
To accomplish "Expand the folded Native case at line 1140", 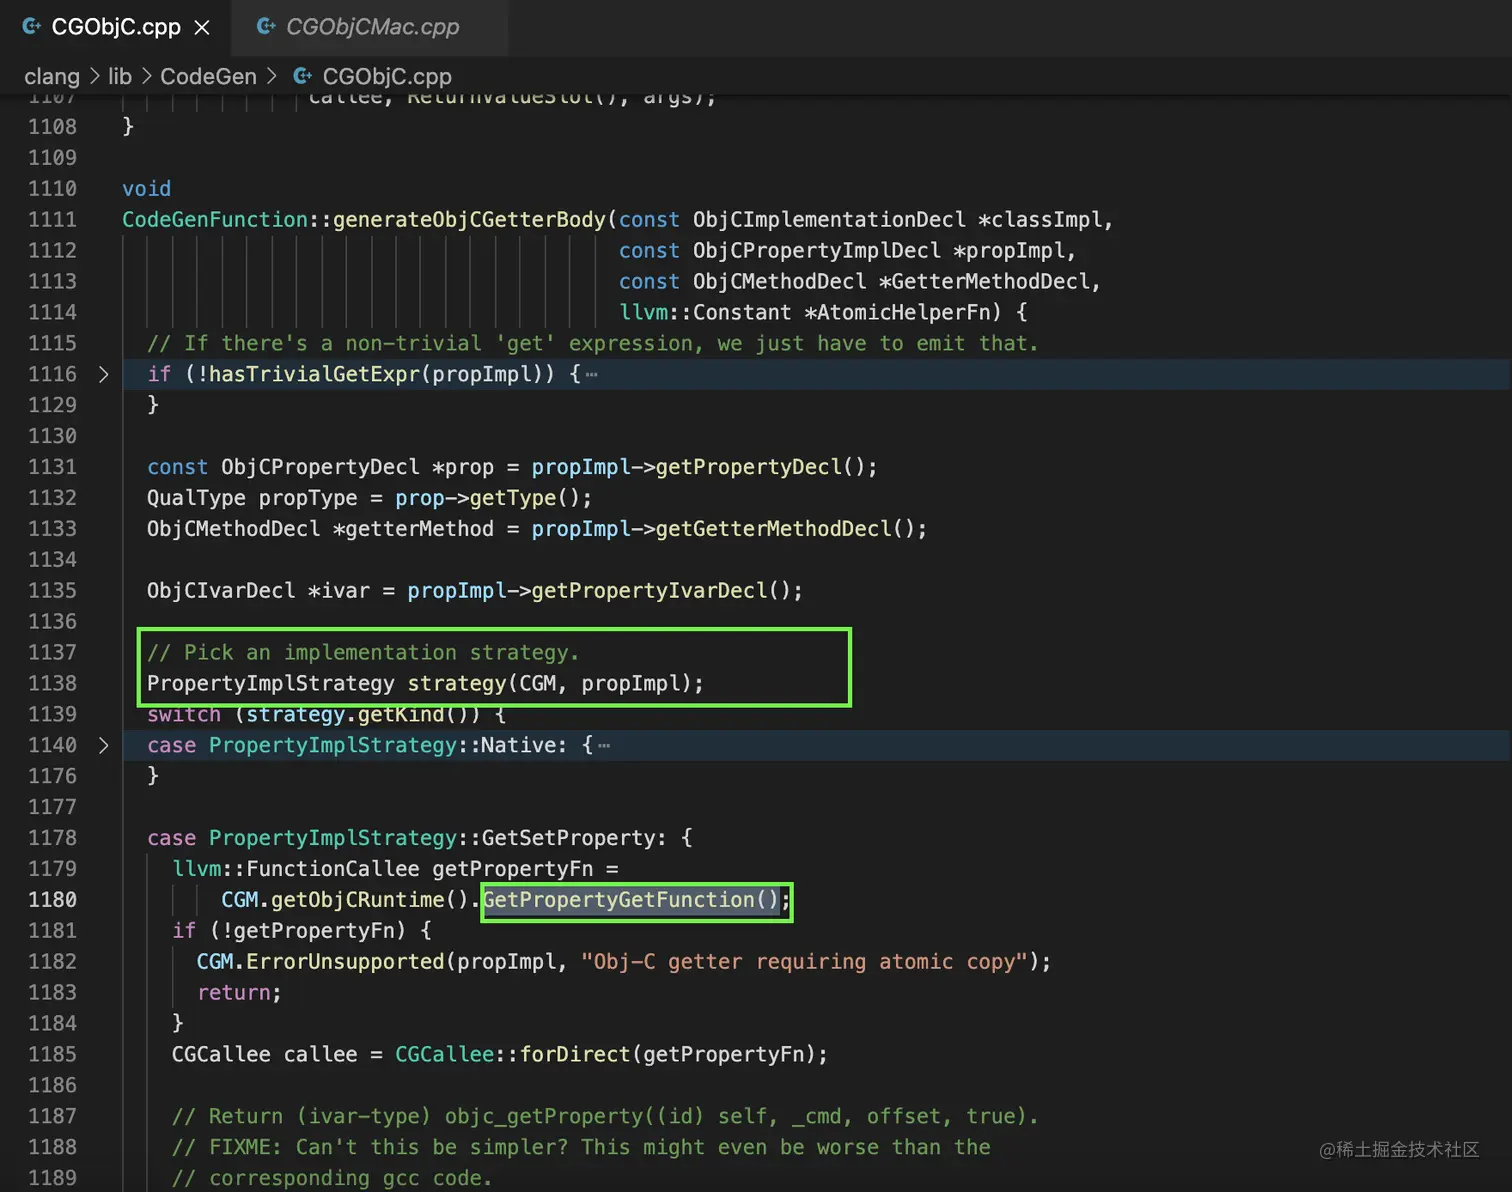I will (104, 745).
